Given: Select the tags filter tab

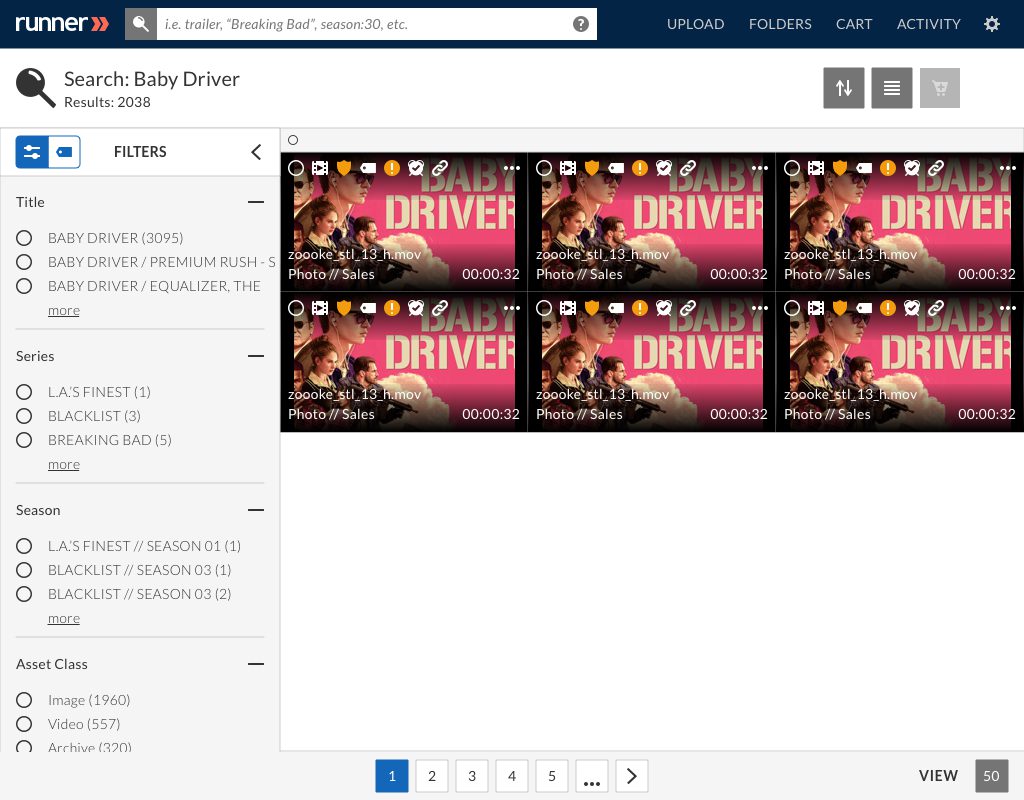Looking at the screenshot, I should (x=65, y=152).
